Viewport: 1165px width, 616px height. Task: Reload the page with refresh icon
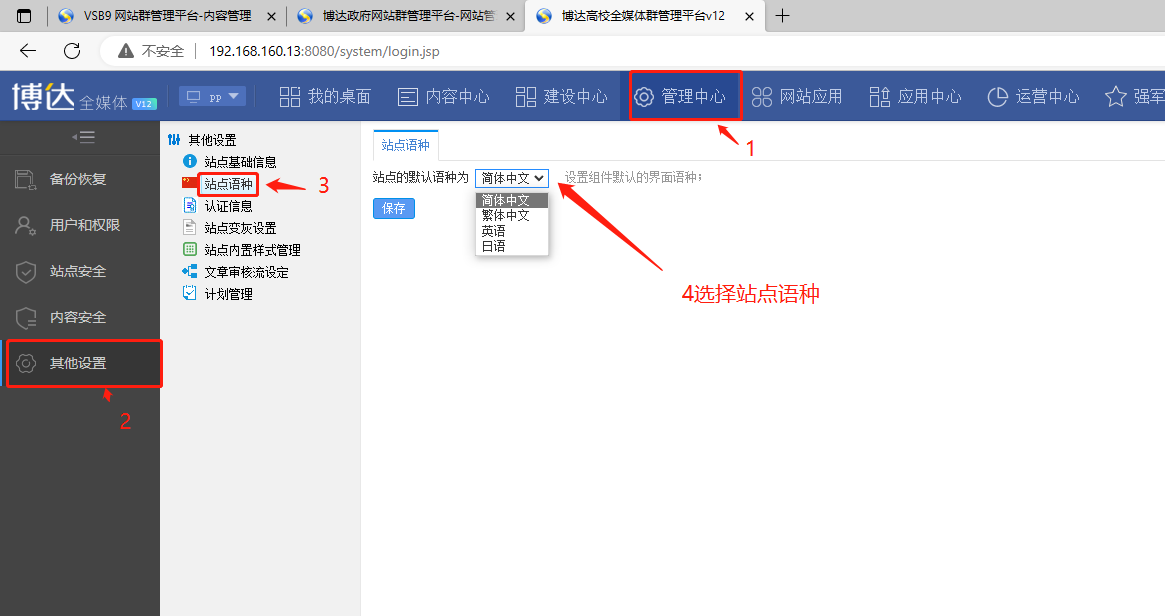click(x=72, y=51)
